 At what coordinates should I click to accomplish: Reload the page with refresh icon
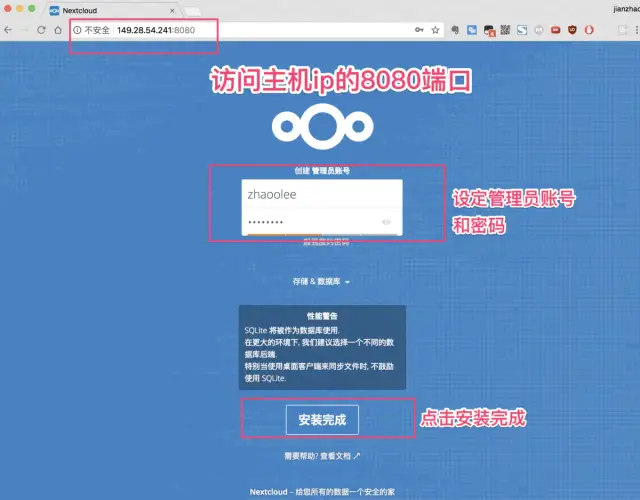coord(41,30)
